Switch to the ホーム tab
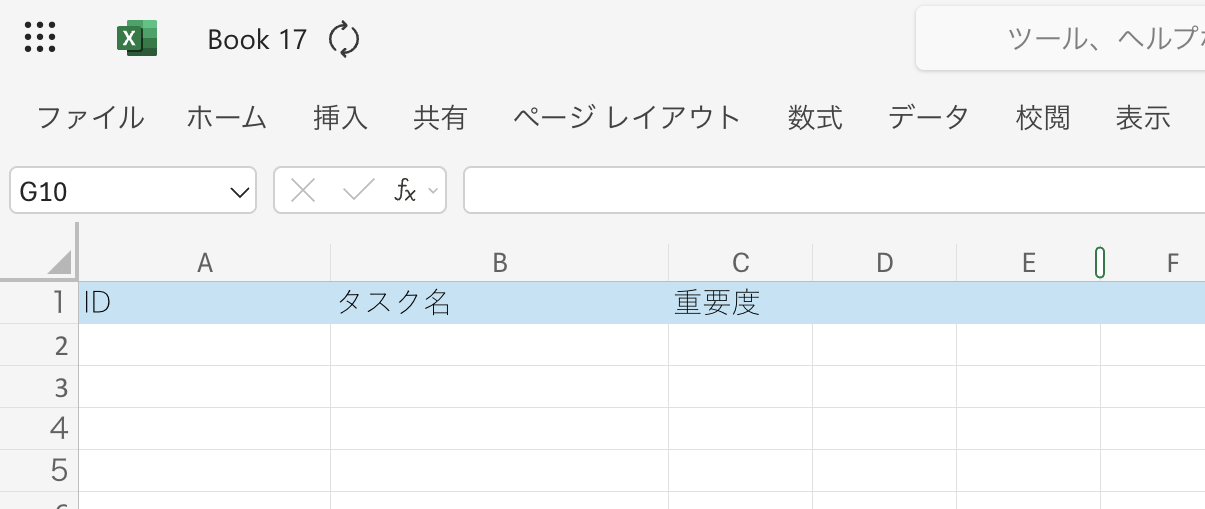This screenshot has width=1205, height=509. click(226, 118)
